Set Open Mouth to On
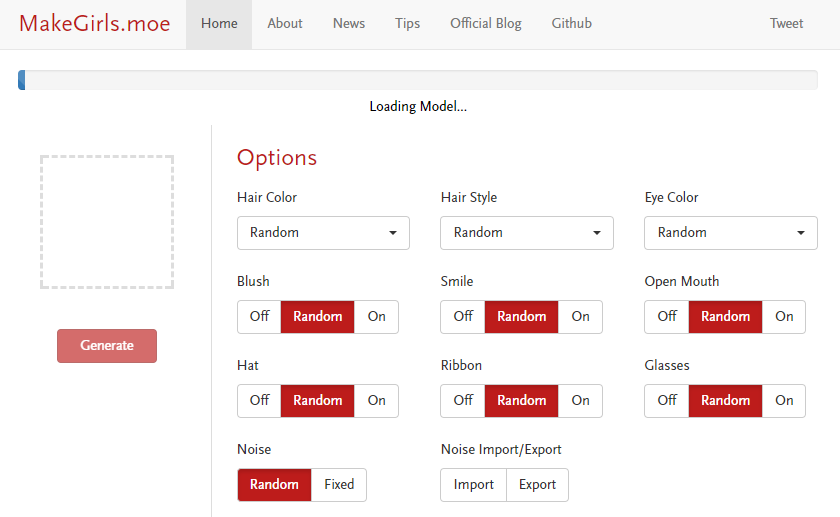 tap(784, 317)
